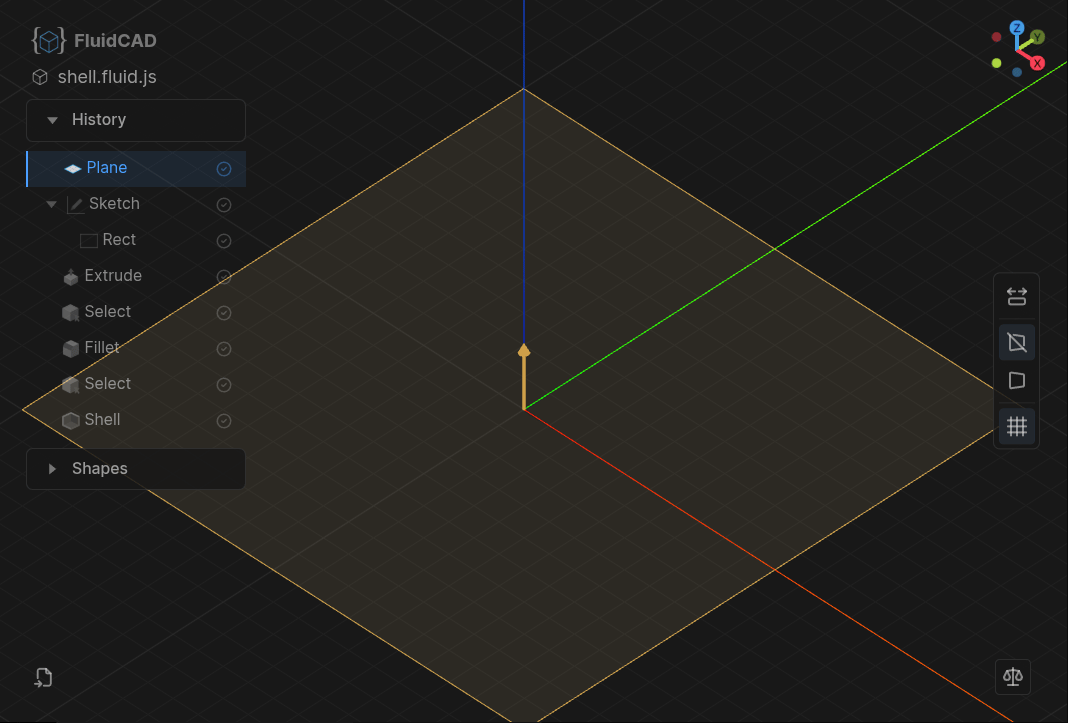Toggle the Sketch step check circle
The height and width of the screenshot is (723, 1068).
click(223, 204)
